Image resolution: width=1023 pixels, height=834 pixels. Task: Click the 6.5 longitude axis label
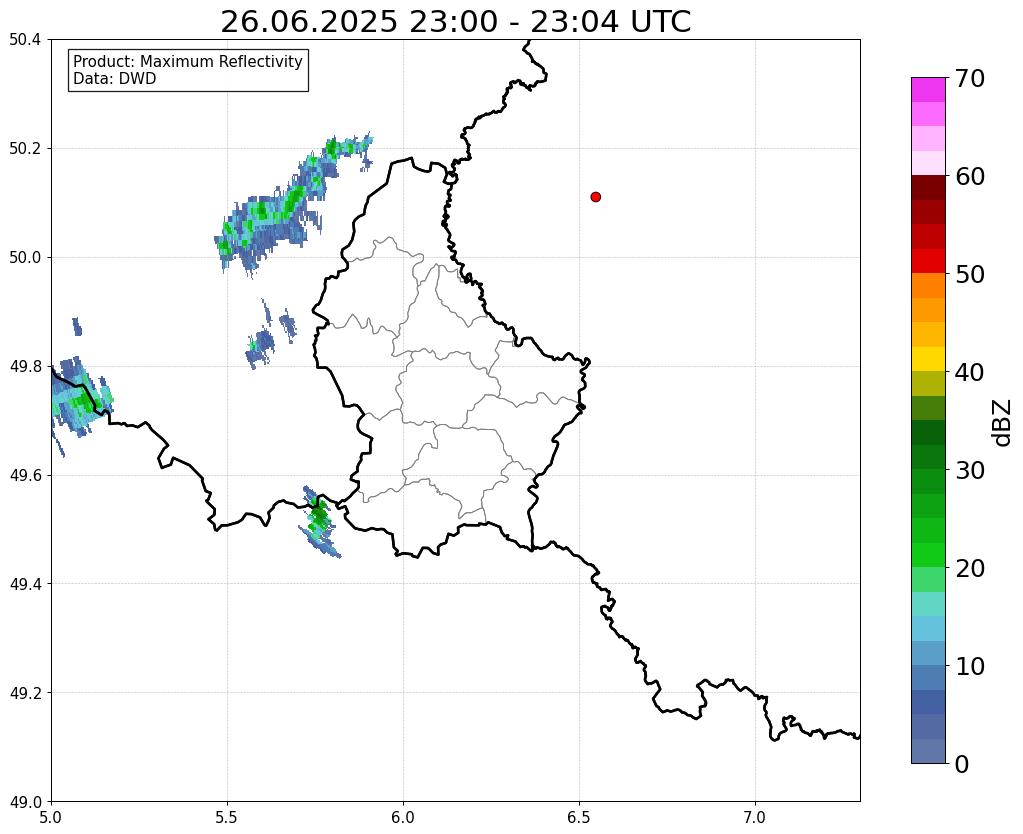coord(579,817)
